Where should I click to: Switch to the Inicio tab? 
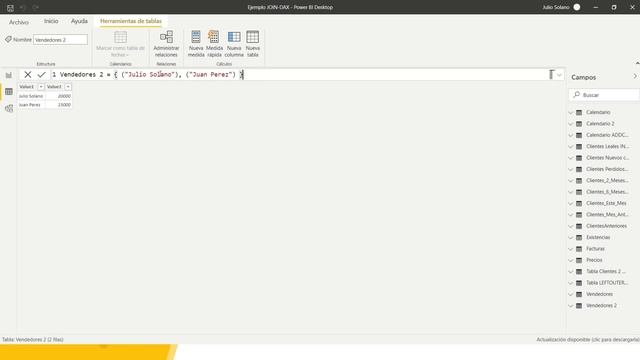51,21
